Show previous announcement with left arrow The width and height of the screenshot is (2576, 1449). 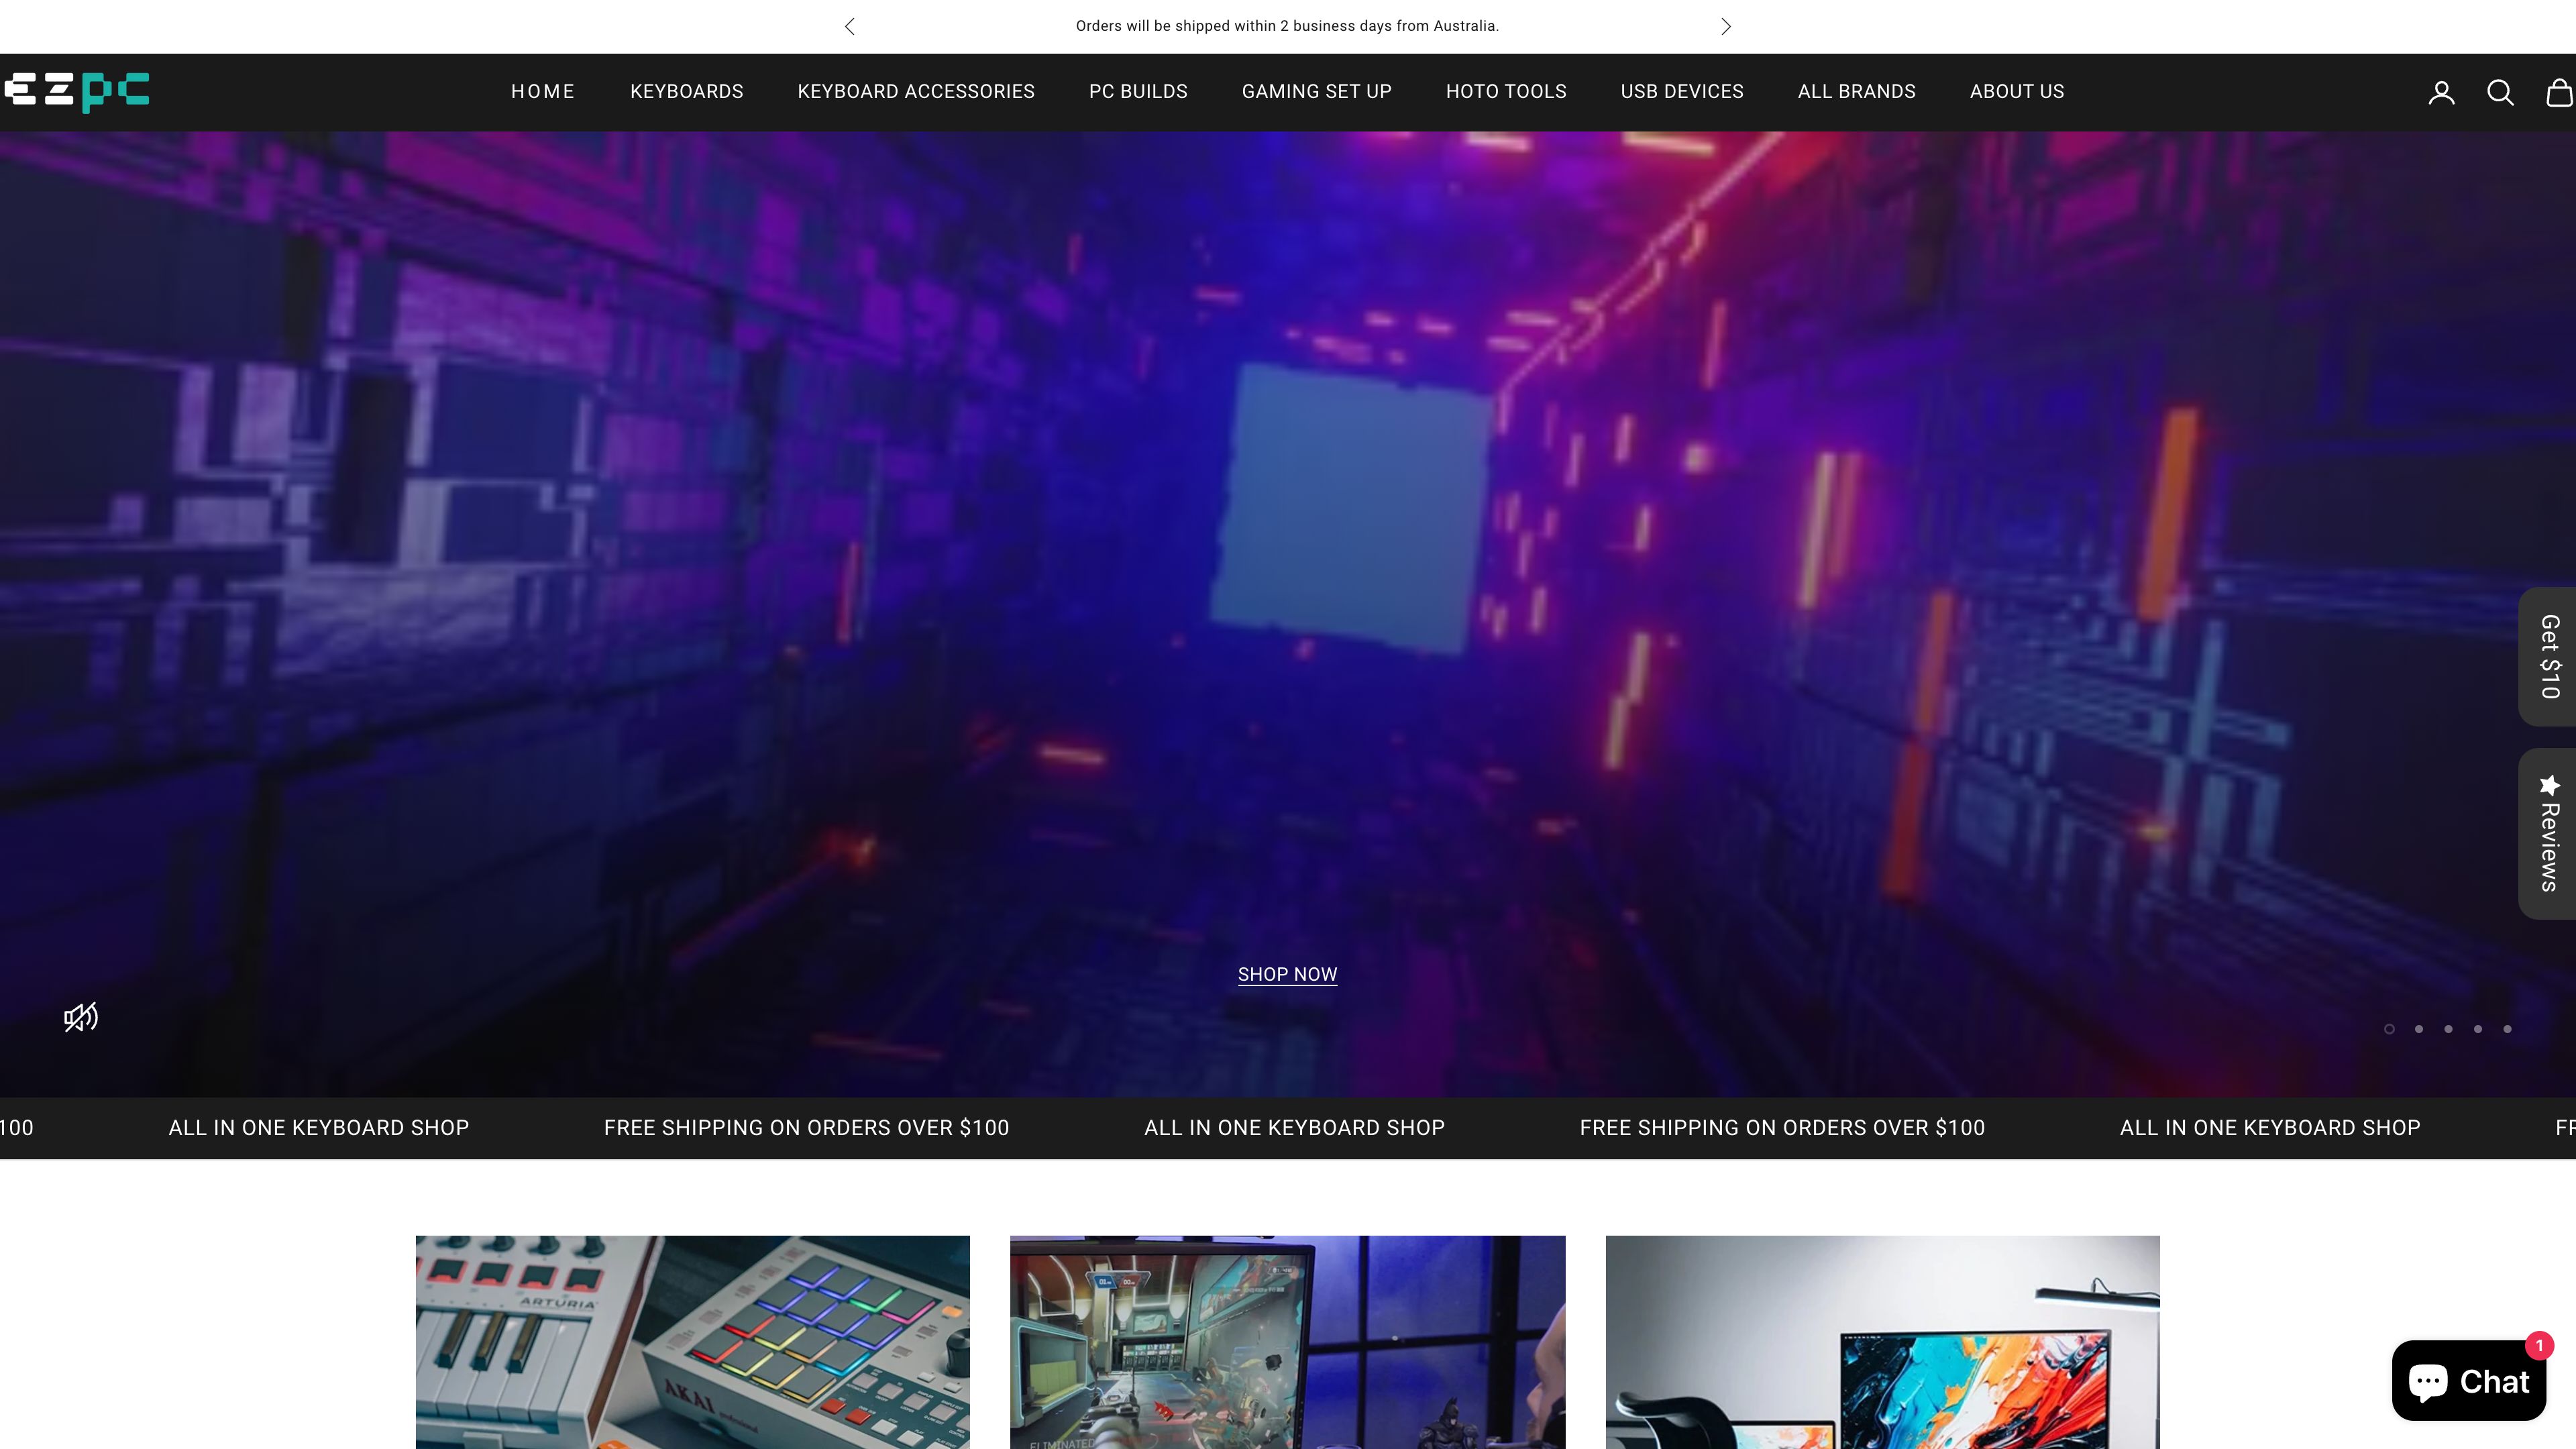coord(850,26)
